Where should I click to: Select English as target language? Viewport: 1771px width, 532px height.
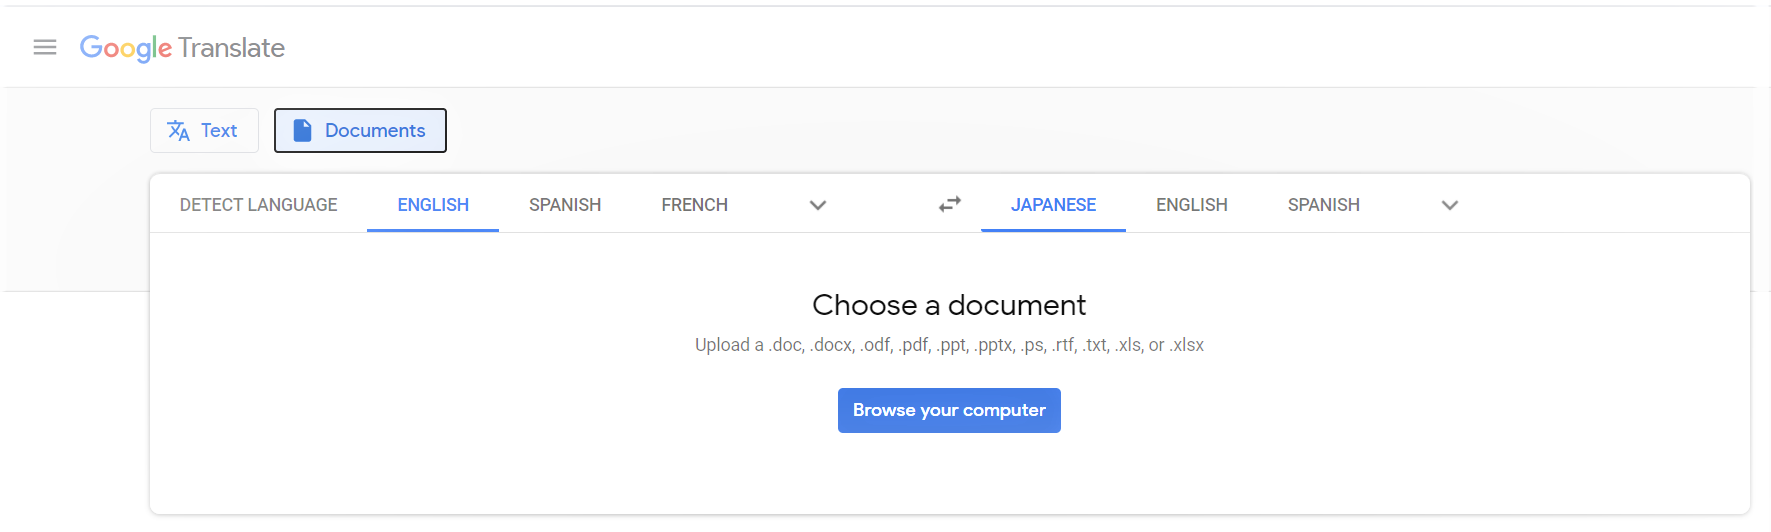(x=1192, y=204)
